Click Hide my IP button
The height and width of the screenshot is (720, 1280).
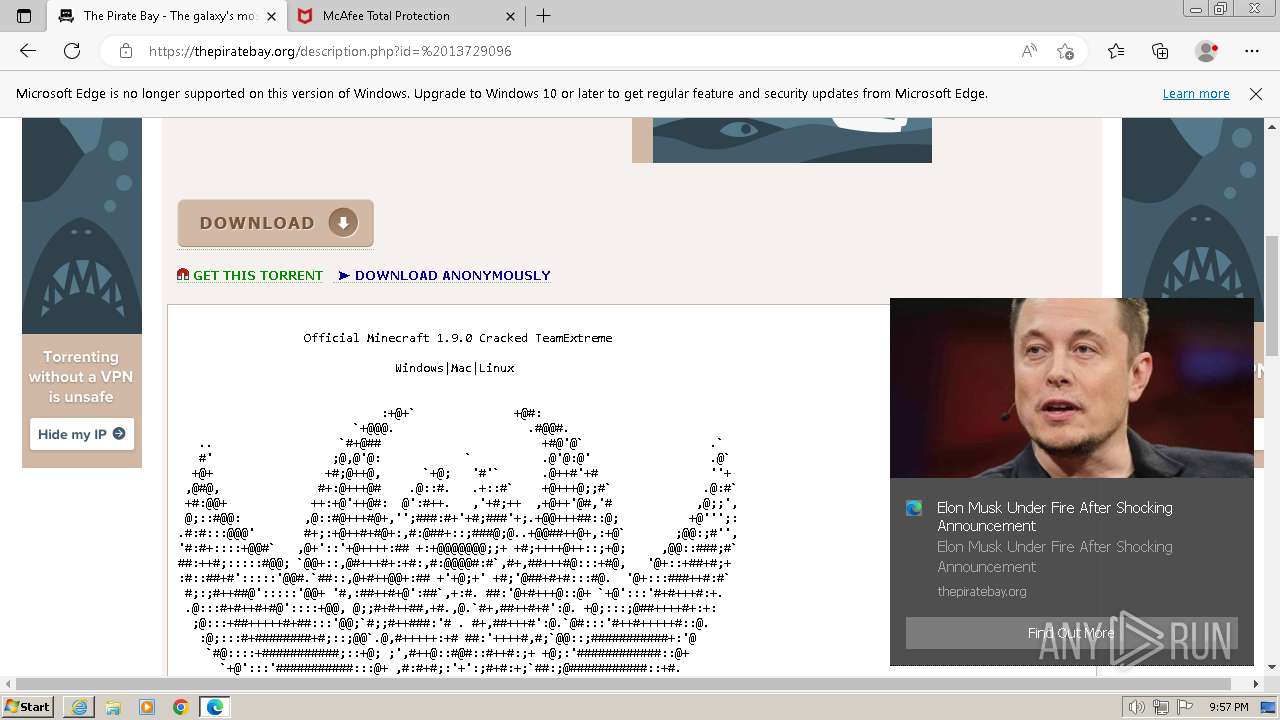82,434
